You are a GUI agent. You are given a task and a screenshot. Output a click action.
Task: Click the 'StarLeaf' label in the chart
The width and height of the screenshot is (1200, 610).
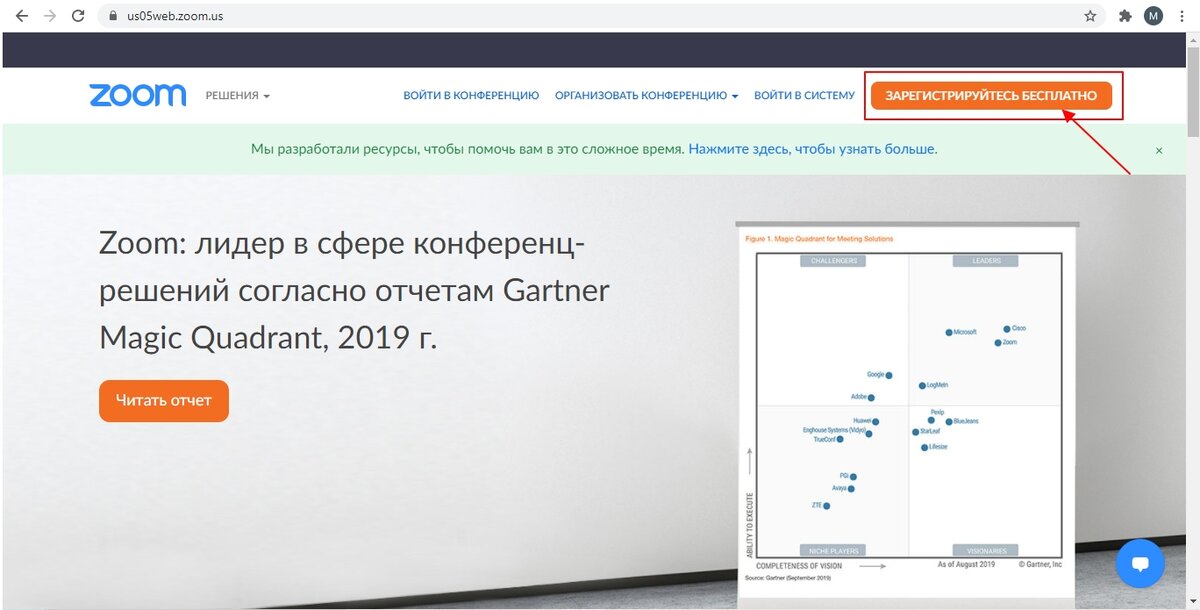(x=930, y=432)
